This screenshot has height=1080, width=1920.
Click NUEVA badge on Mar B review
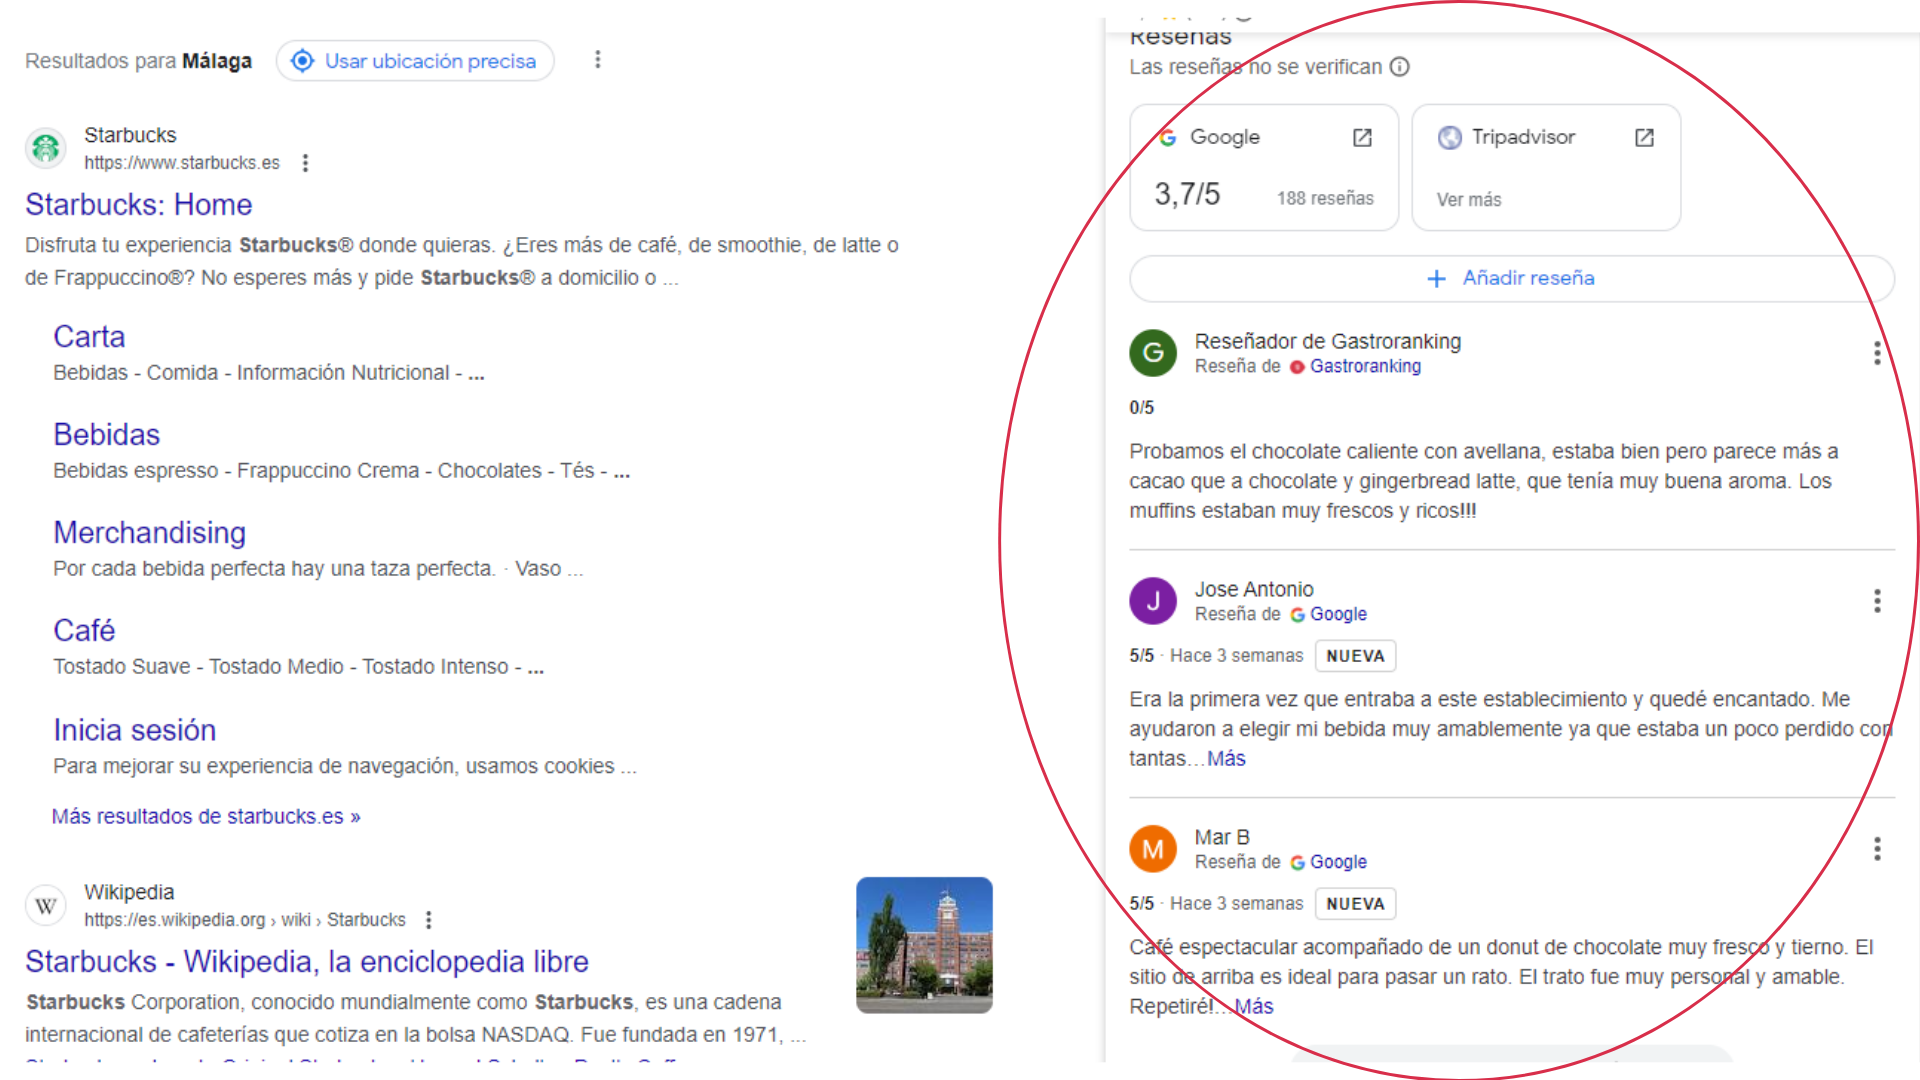pyautogui.click(x=1355, y=904)
